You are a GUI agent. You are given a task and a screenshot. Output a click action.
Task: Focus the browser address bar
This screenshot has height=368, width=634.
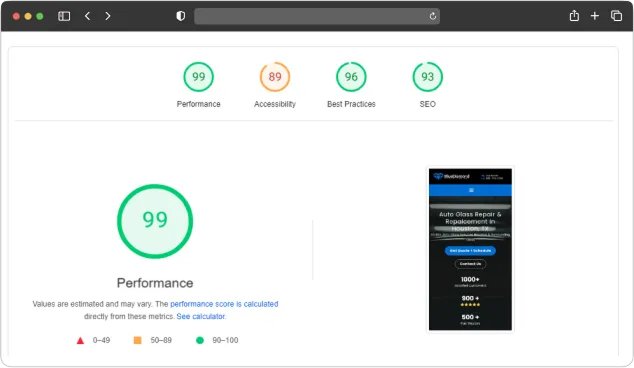pos(317,16)
